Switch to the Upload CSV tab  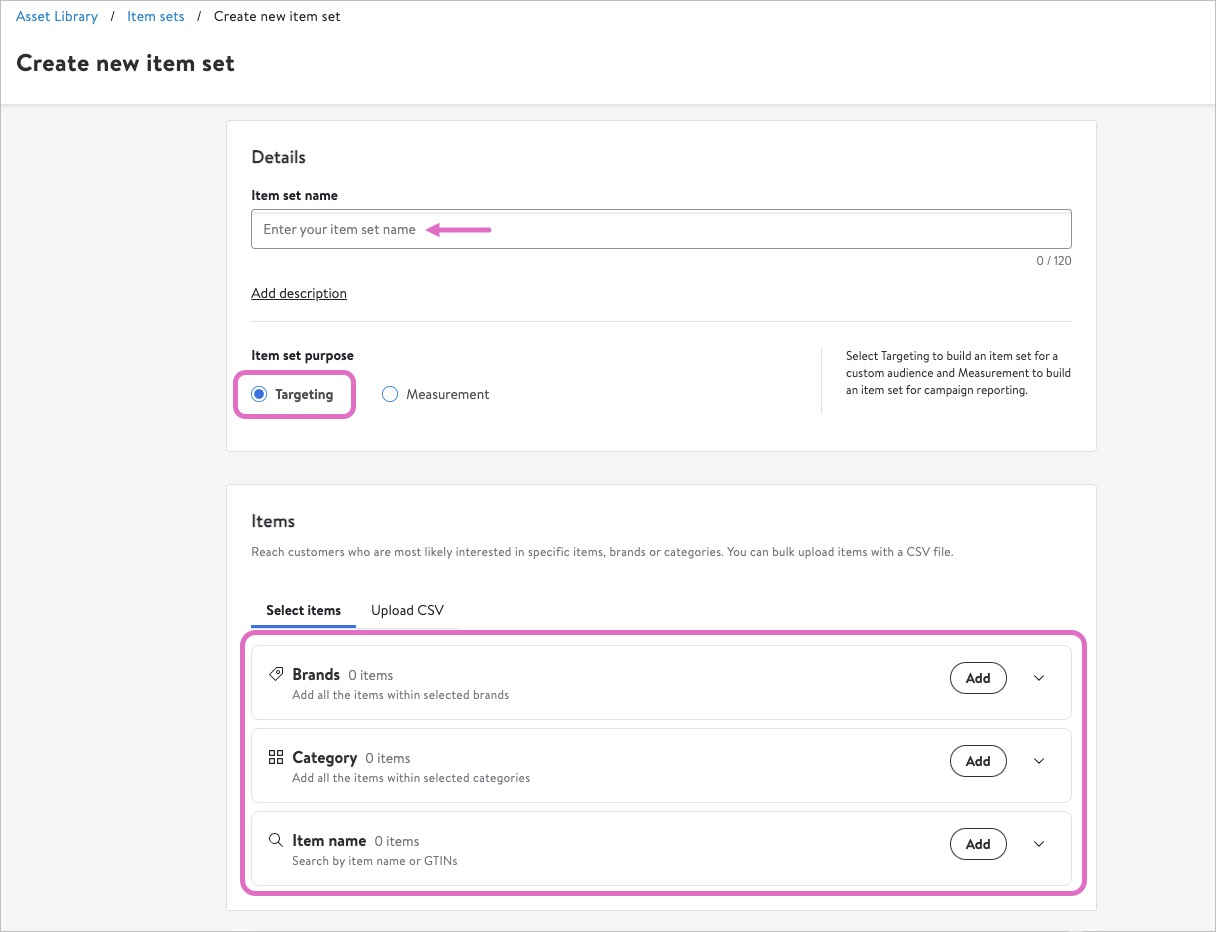(407, 610)
